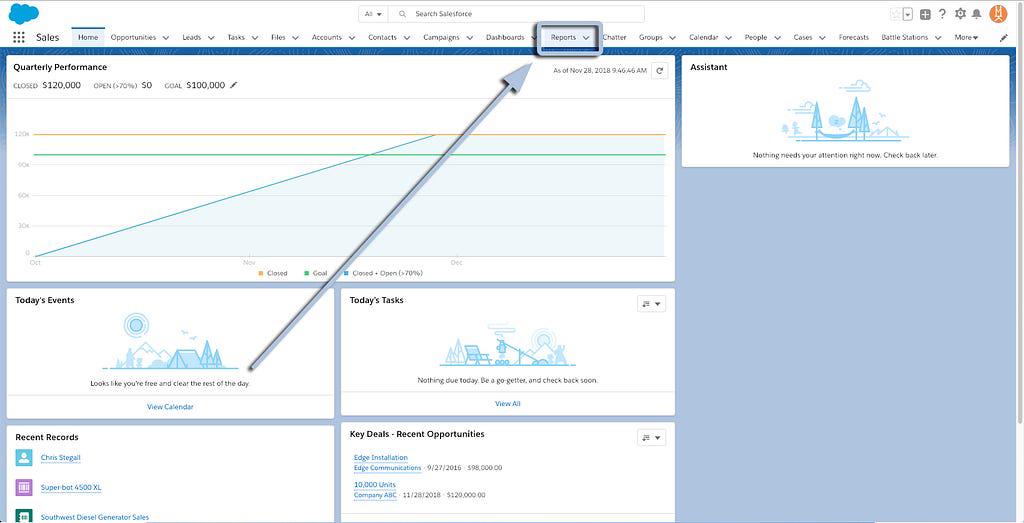The image size is (1024, 523).
Task: Refresh the Quarterly Performance chart
Action: point(659,71)
